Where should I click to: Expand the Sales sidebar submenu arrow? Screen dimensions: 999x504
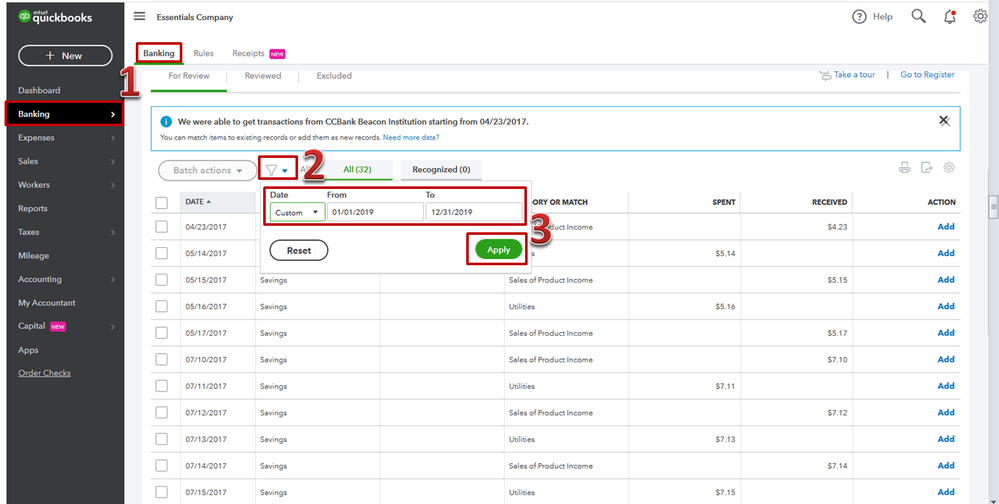click(x=113, y=162)
